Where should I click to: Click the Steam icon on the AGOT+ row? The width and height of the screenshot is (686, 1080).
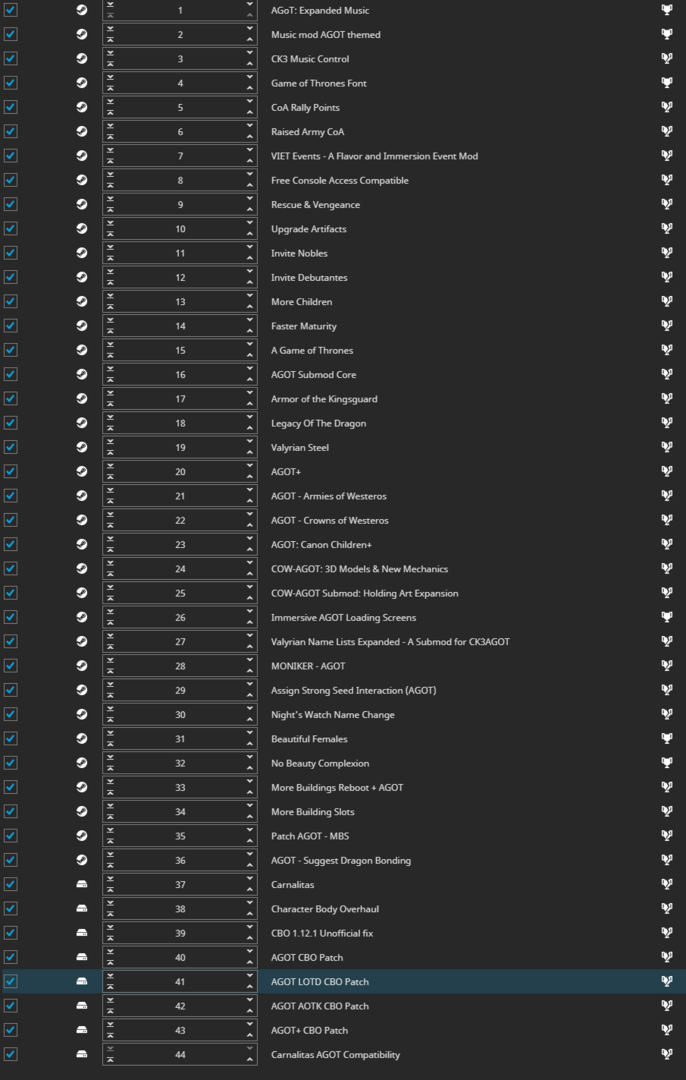coord(81,472)
